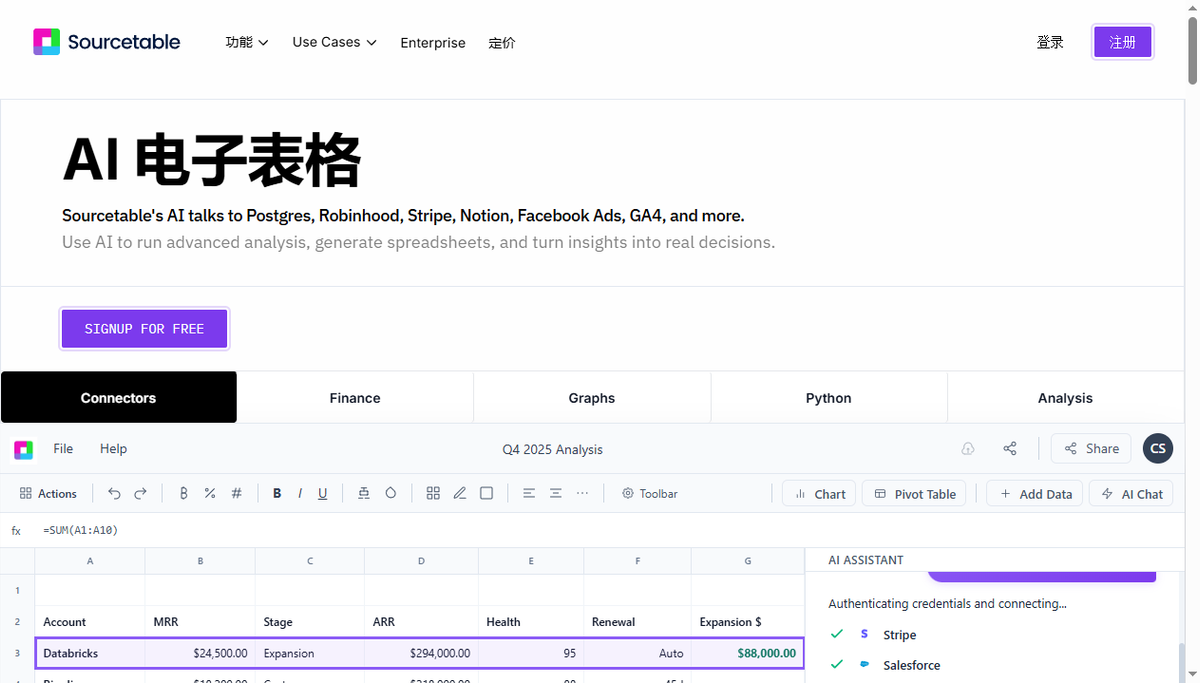Center align text with the alignment icon

pos(556,494)
